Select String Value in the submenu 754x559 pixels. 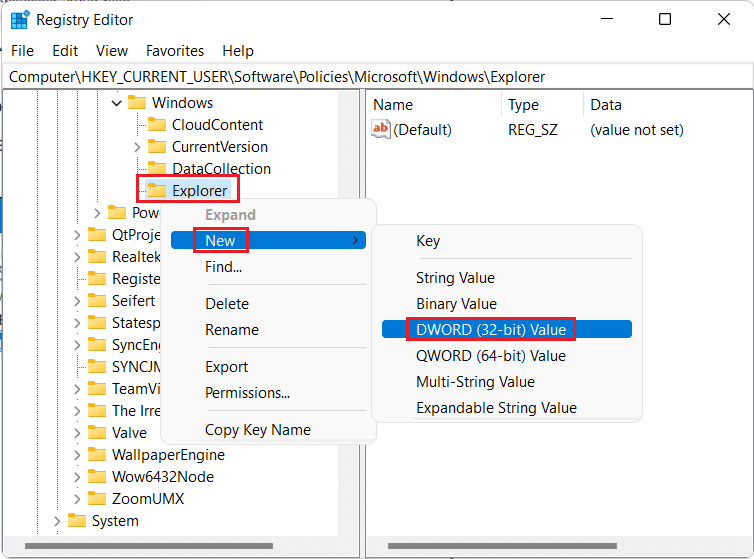point(507,277)
